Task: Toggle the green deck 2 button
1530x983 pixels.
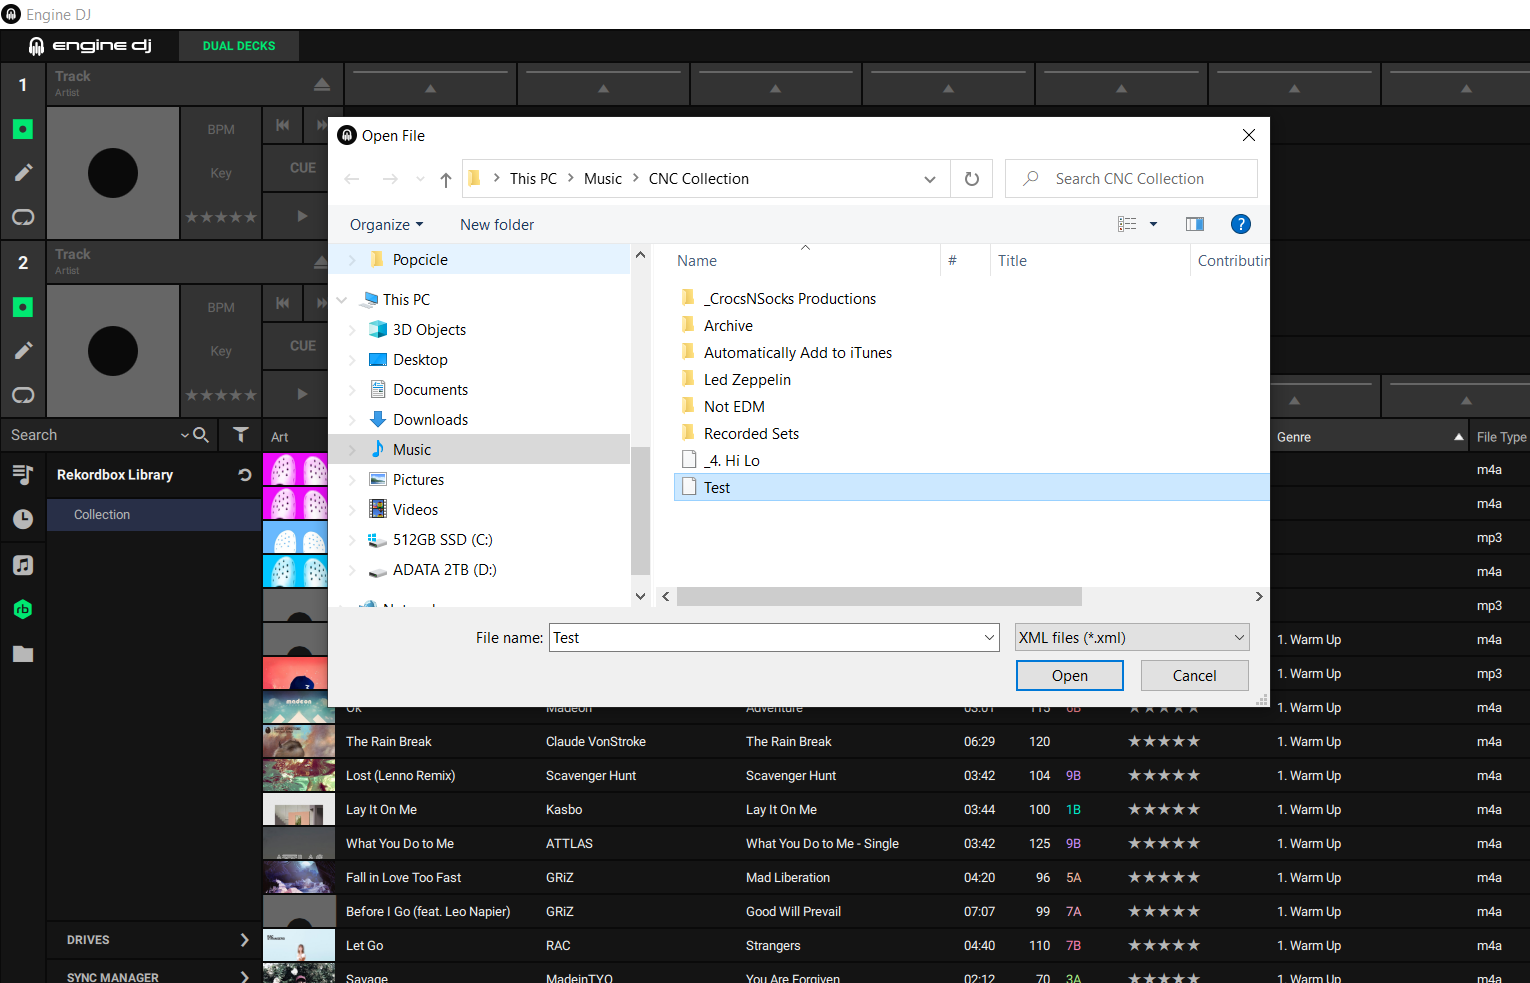Action: (23, 307)
